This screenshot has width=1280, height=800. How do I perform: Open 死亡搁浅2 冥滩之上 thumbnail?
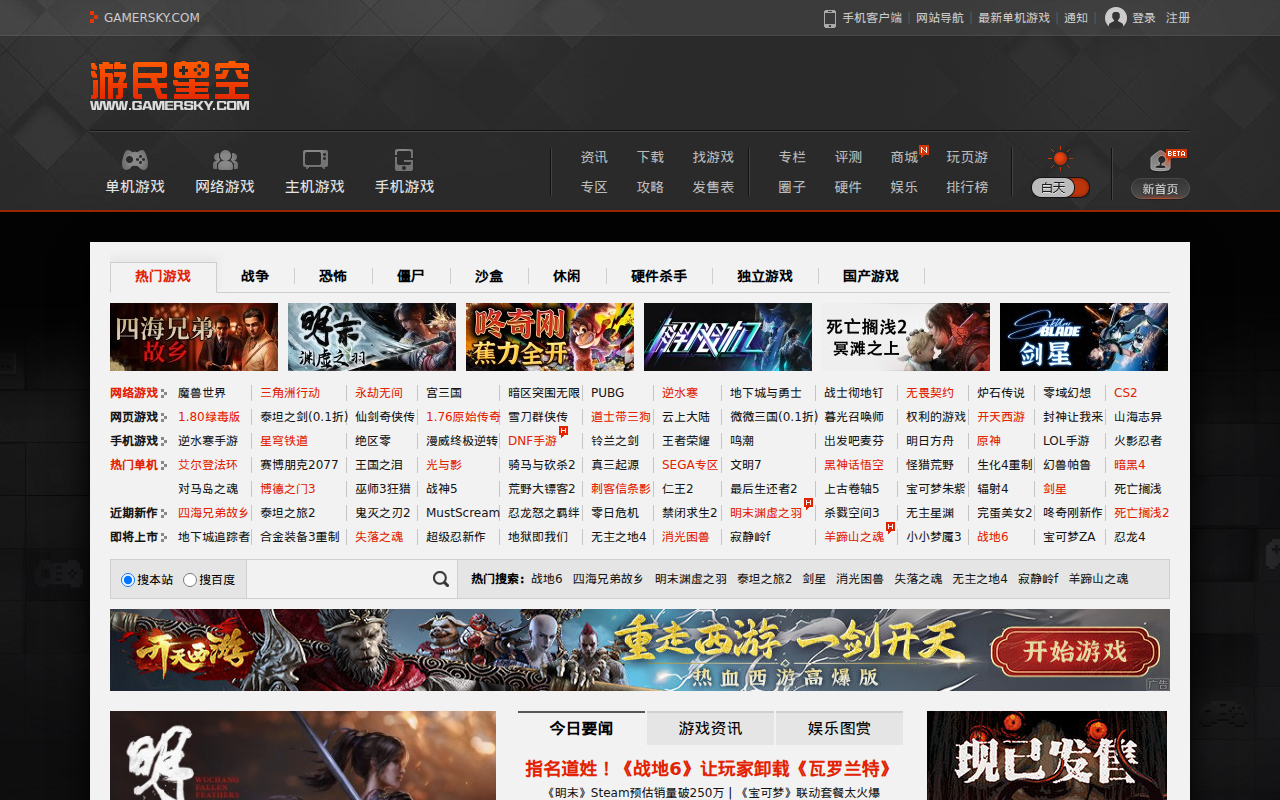point(906,337)
